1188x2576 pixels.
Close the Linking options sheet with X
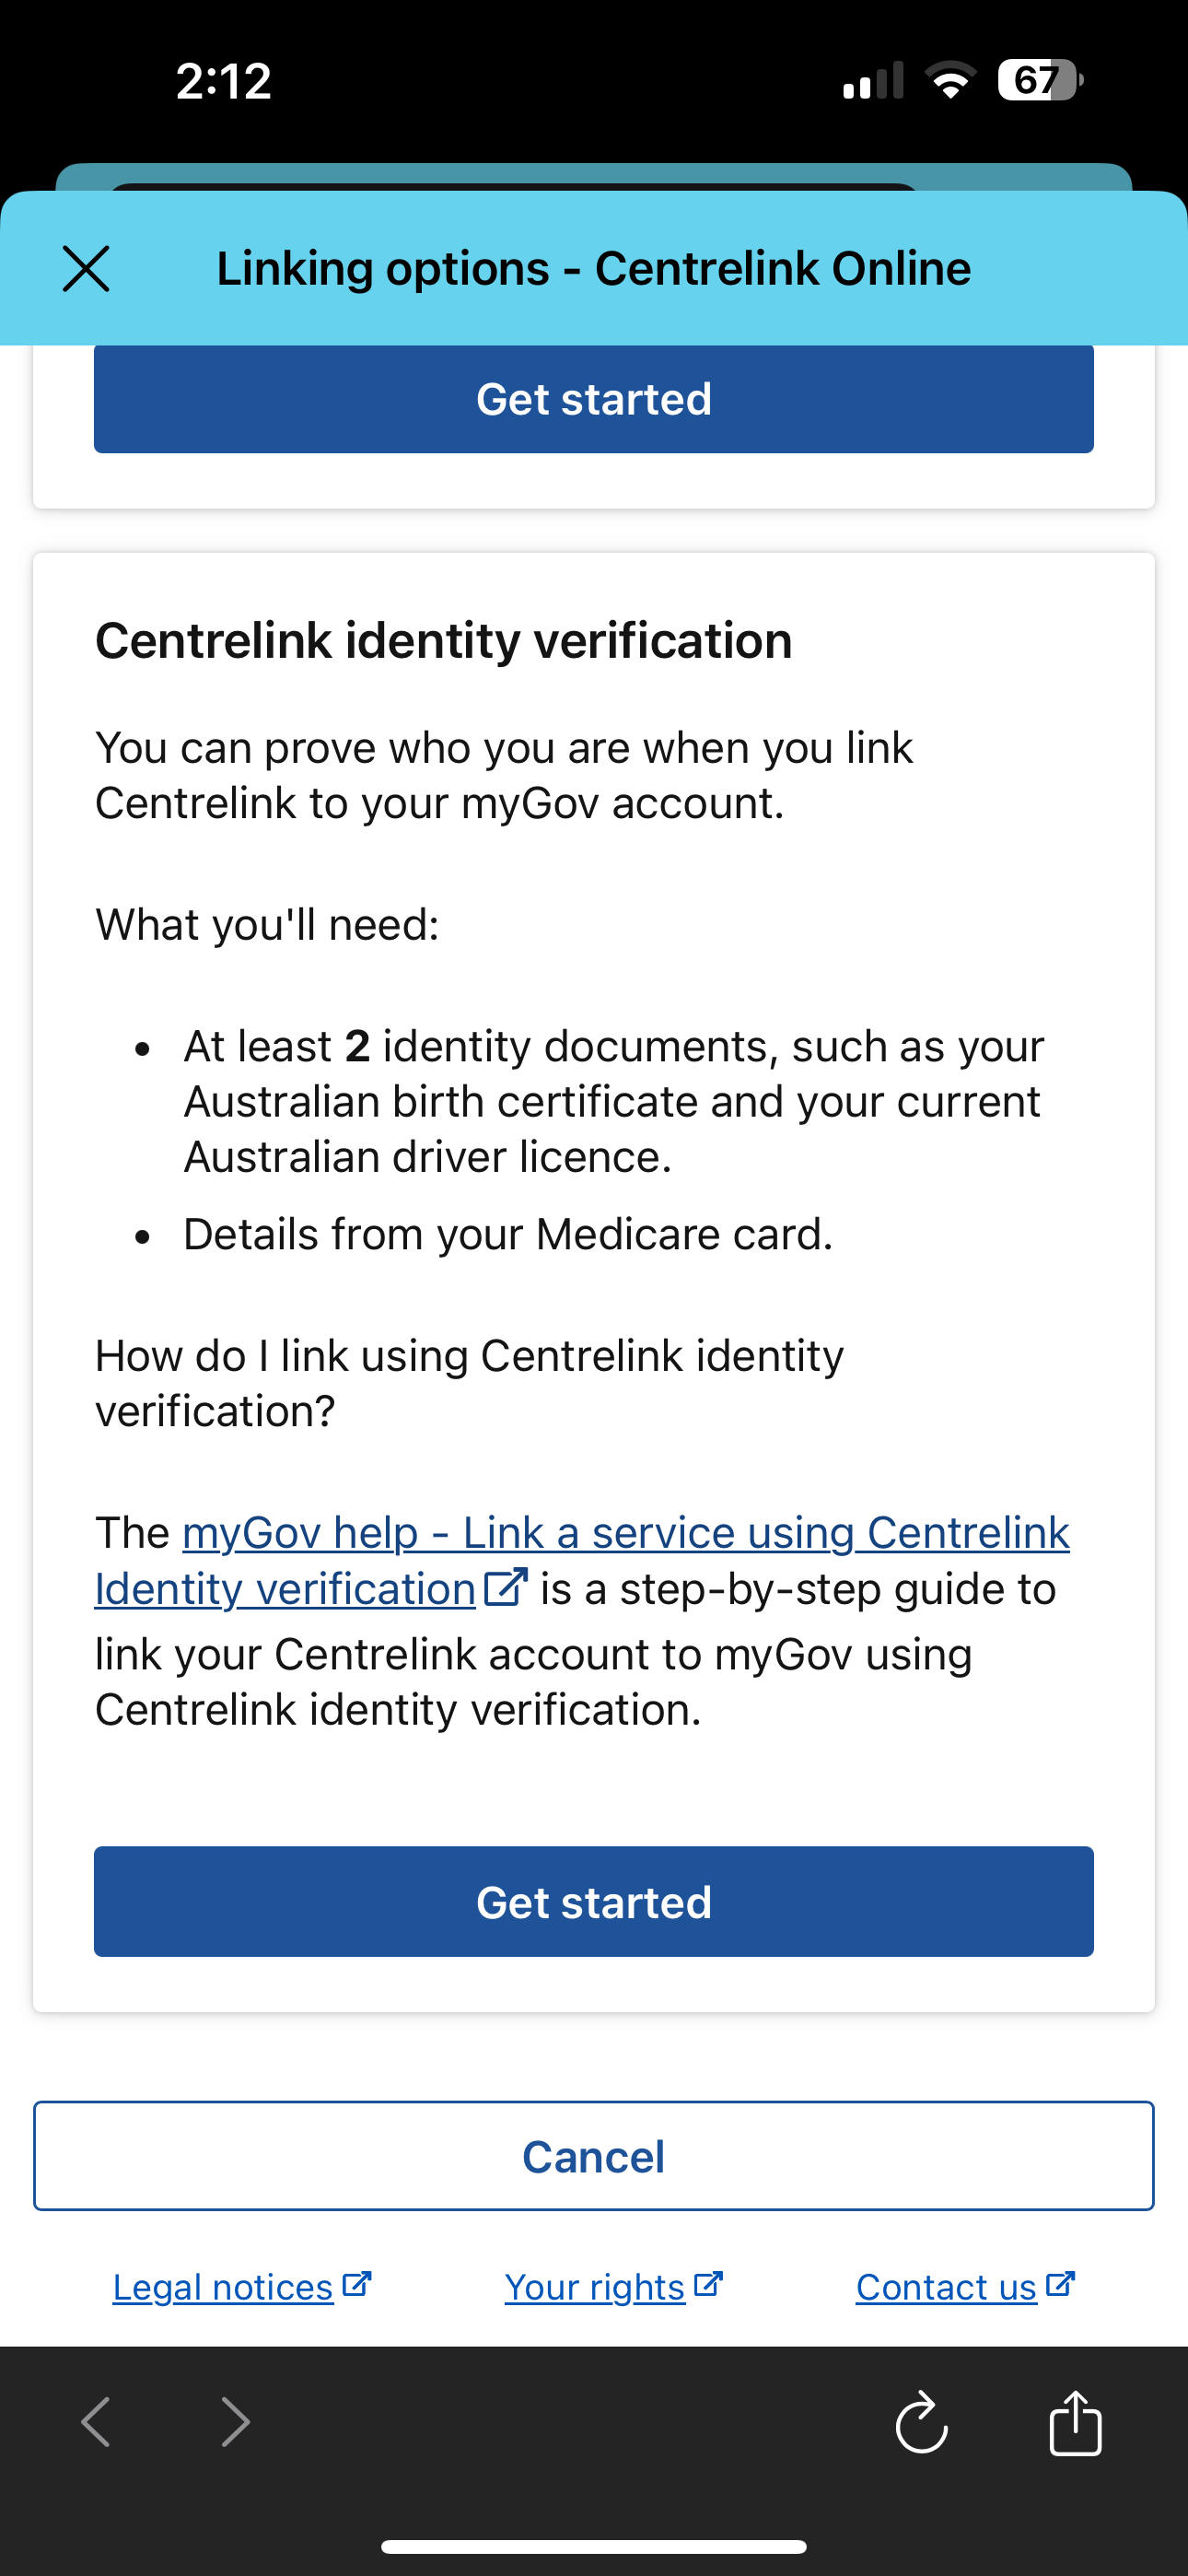pyautogui.click(x=86, y=269)
